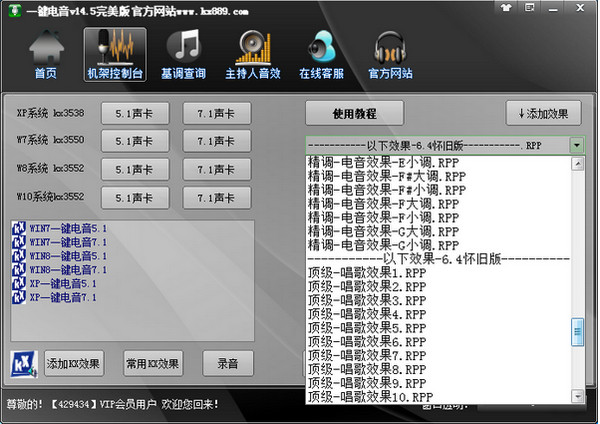Collapse the effects dropdown using its arrow

pos(576,145)
